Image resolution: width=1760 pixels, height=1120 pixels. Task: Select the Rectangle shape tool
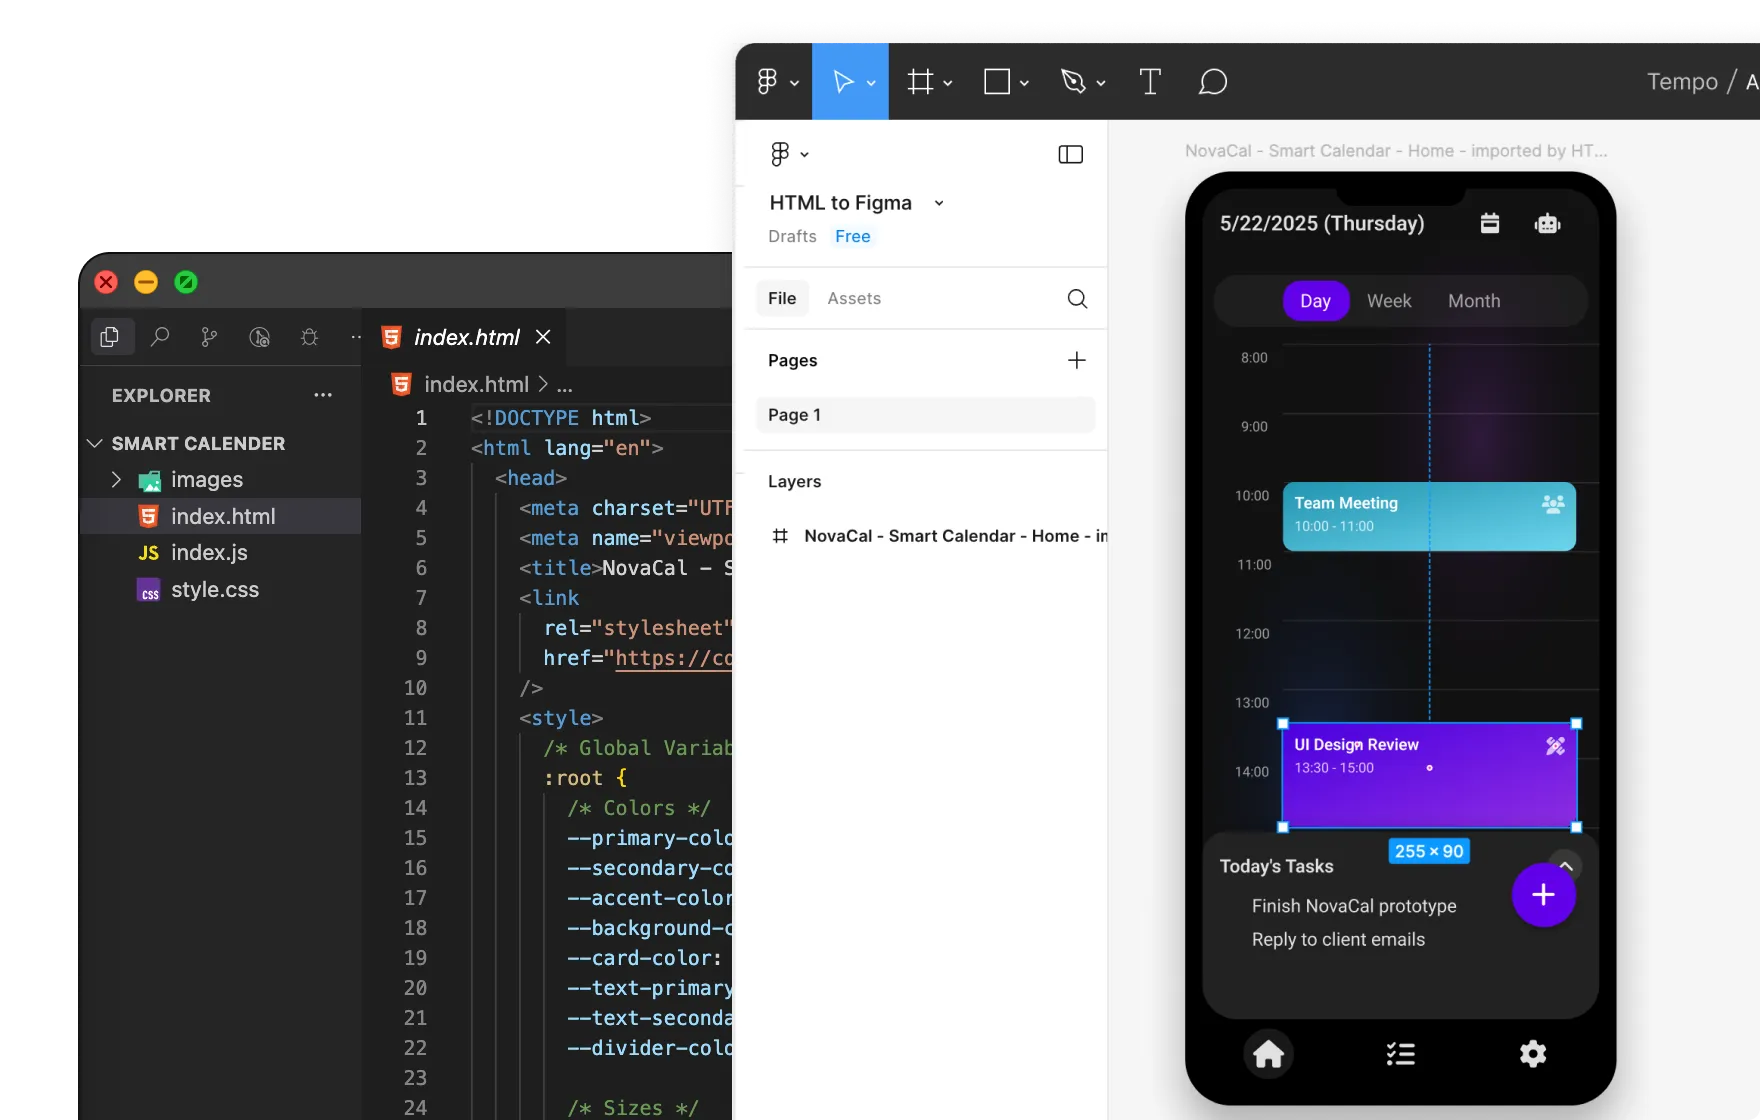pyautogui.click(x=997, y=81)
